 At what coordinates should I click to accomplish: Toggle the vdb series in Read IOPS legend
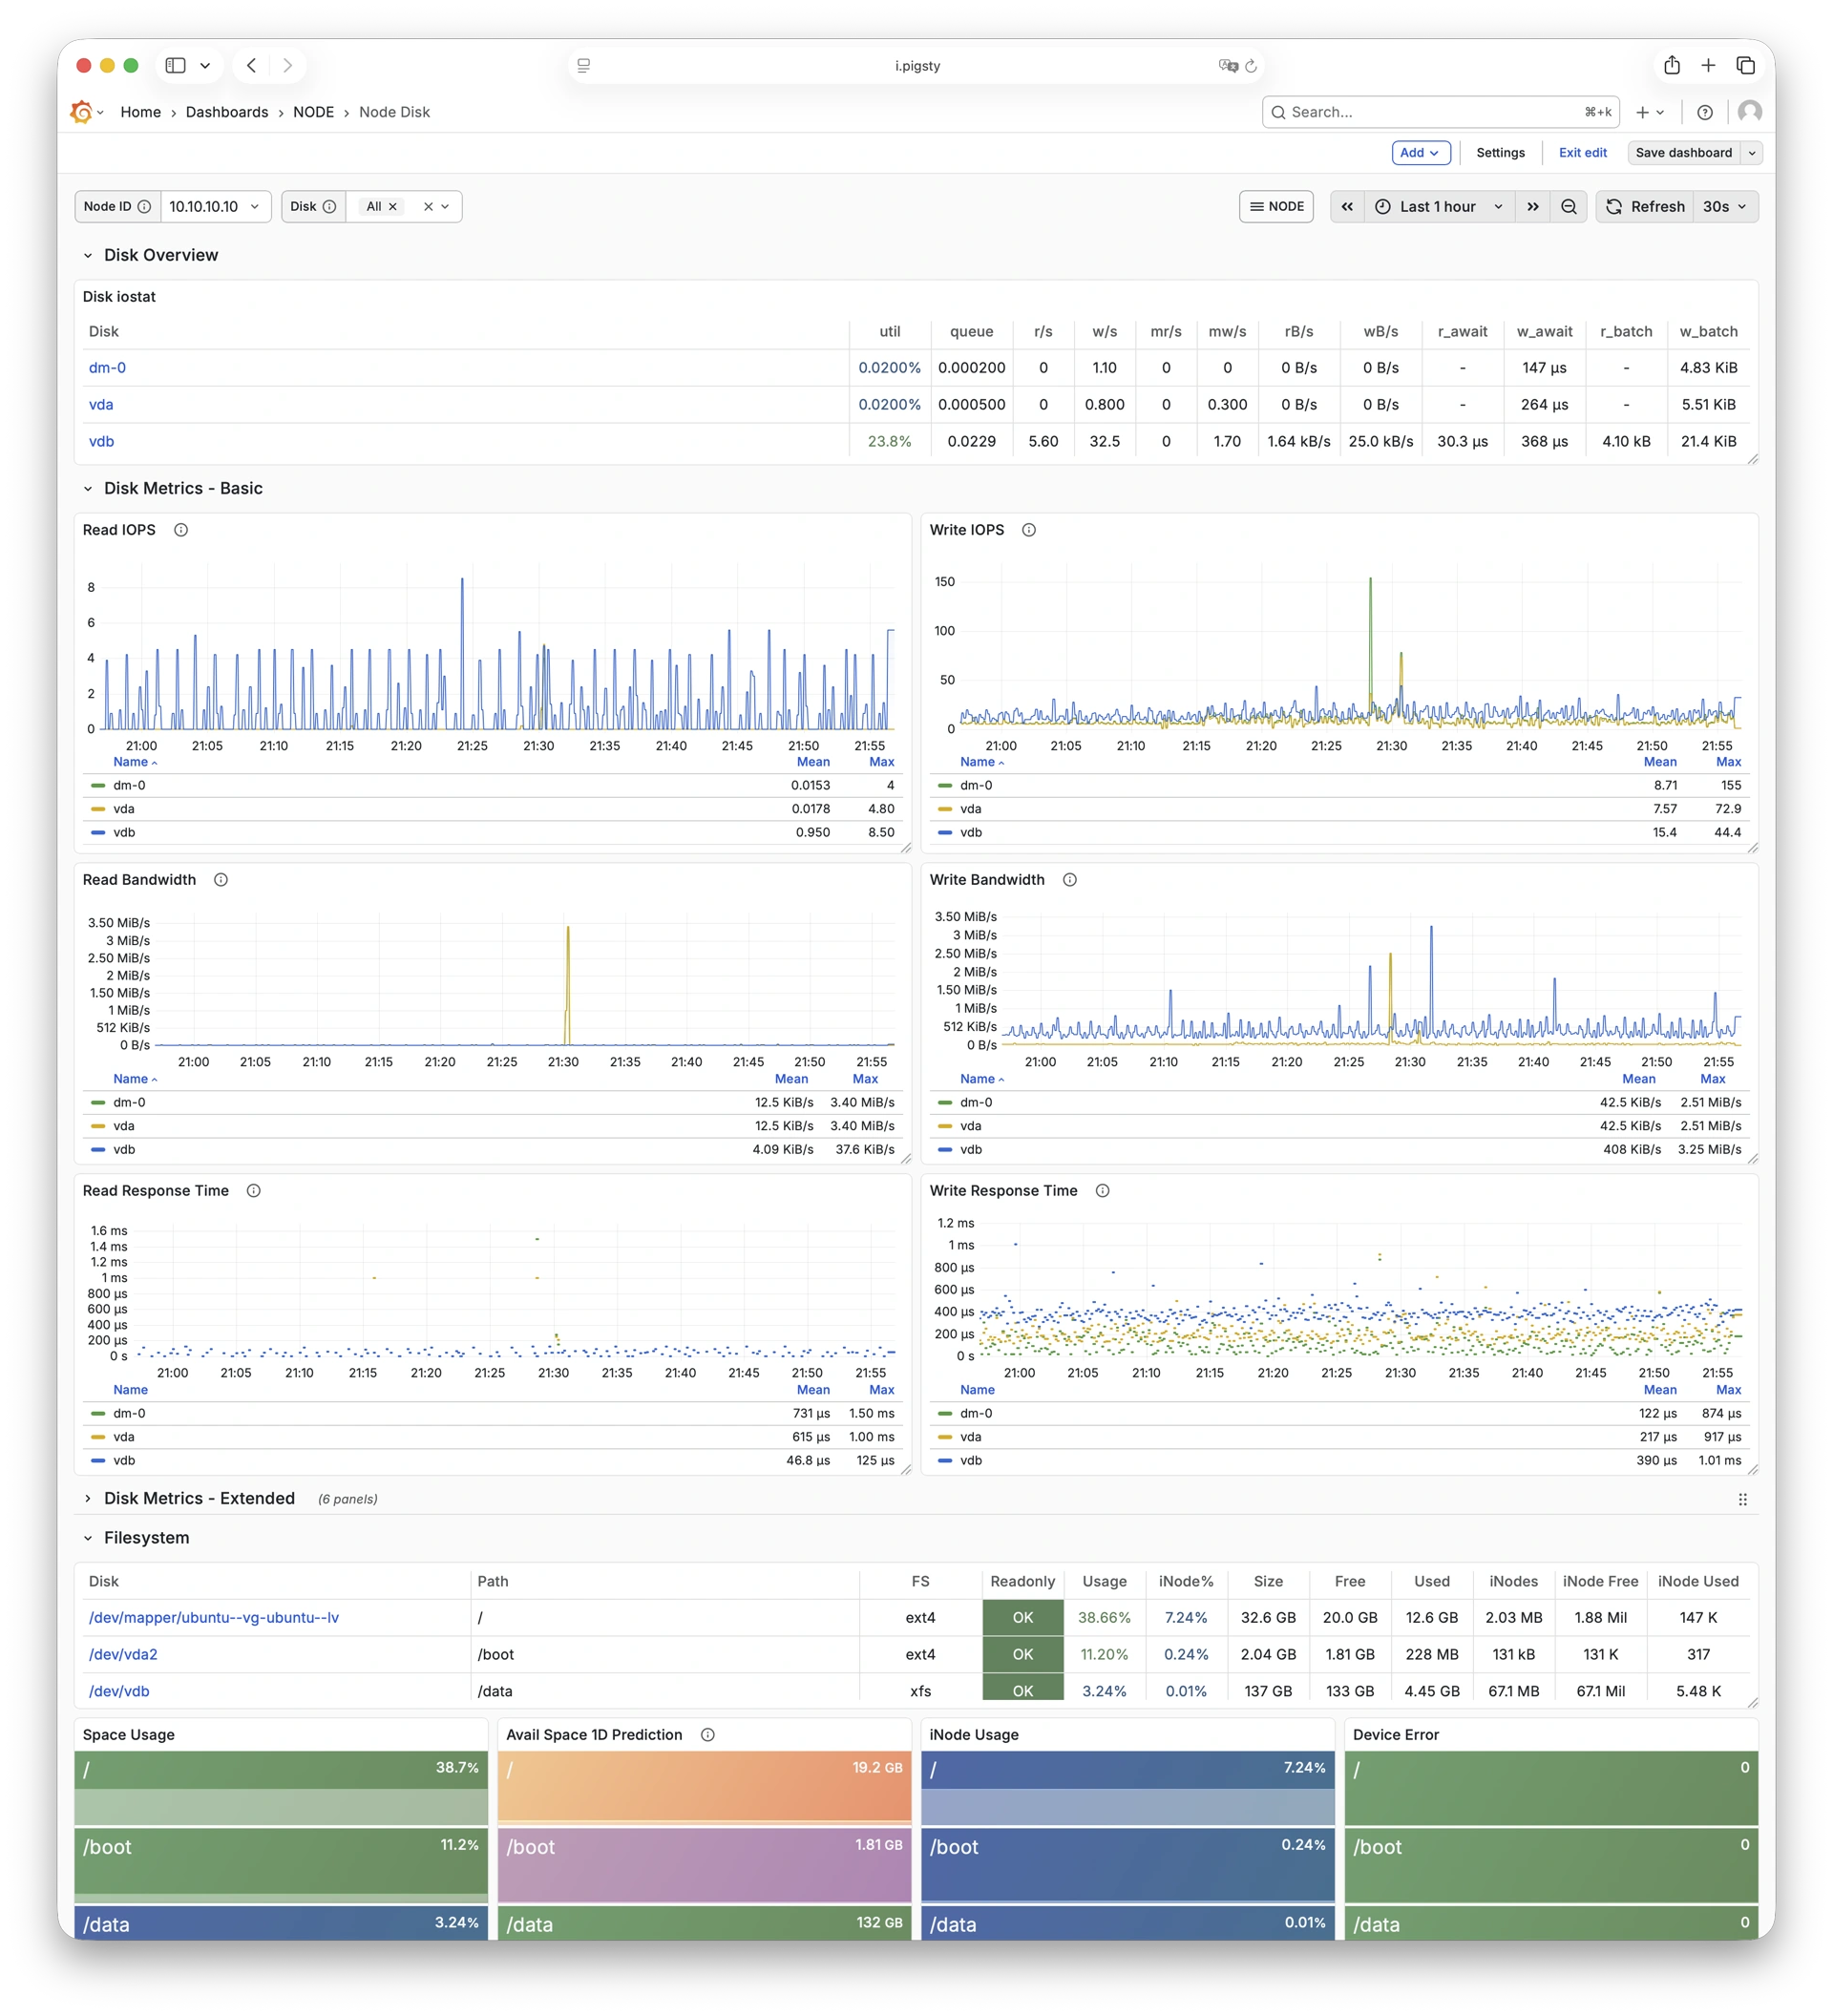[124, 832]
